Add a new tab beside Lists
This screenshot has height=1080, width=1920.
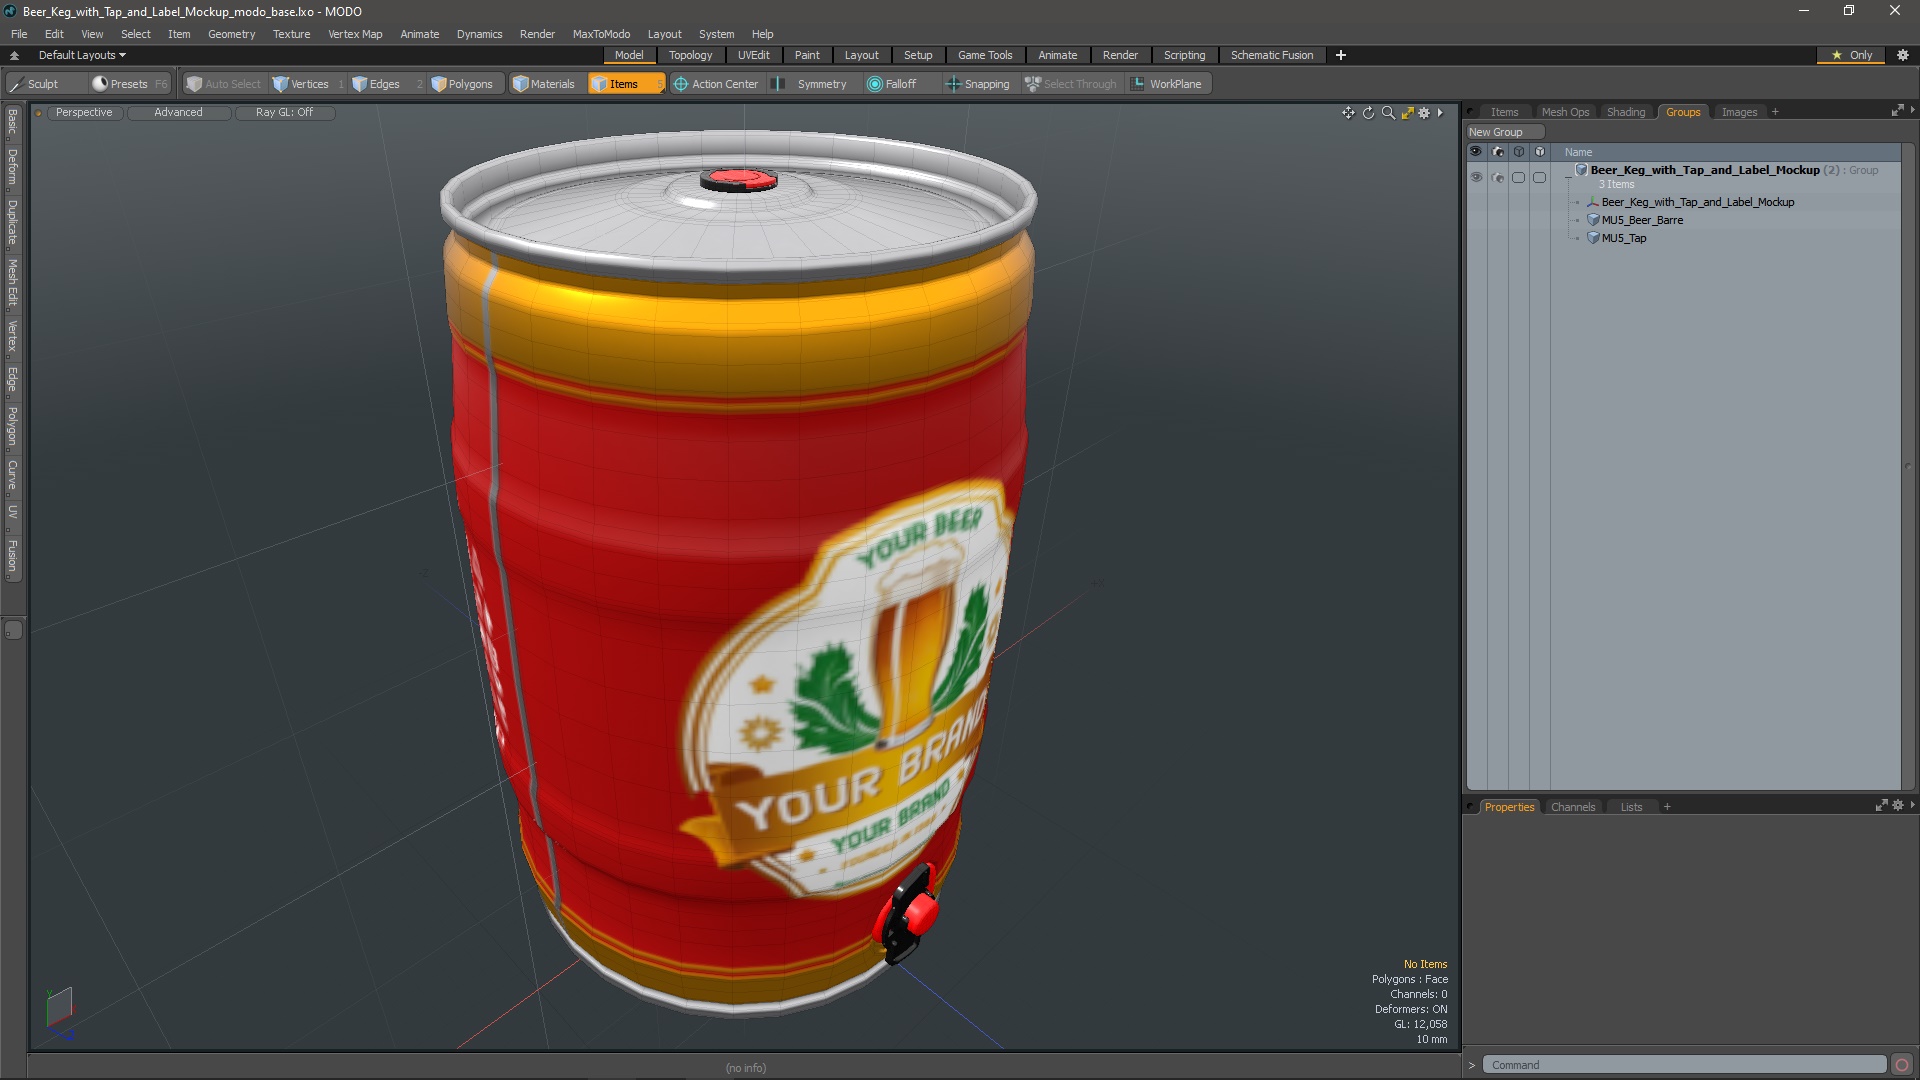point(1667,807)
